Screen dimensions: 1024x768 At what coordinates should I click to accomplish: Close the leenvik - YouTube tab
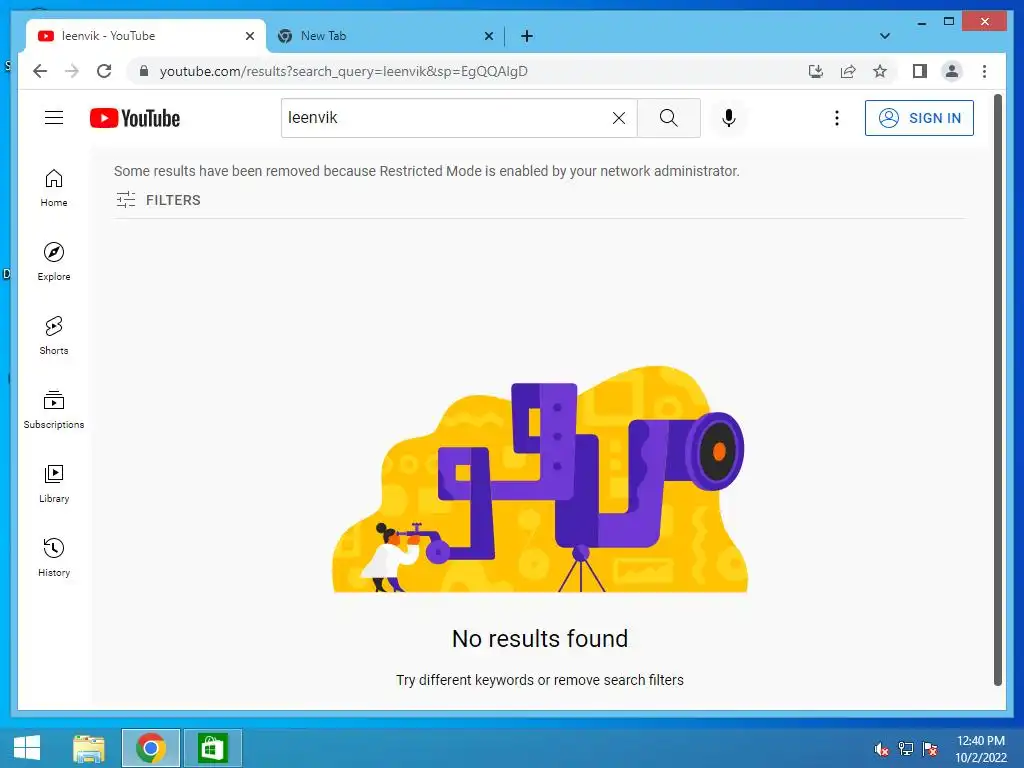click(x=249, y=36)
